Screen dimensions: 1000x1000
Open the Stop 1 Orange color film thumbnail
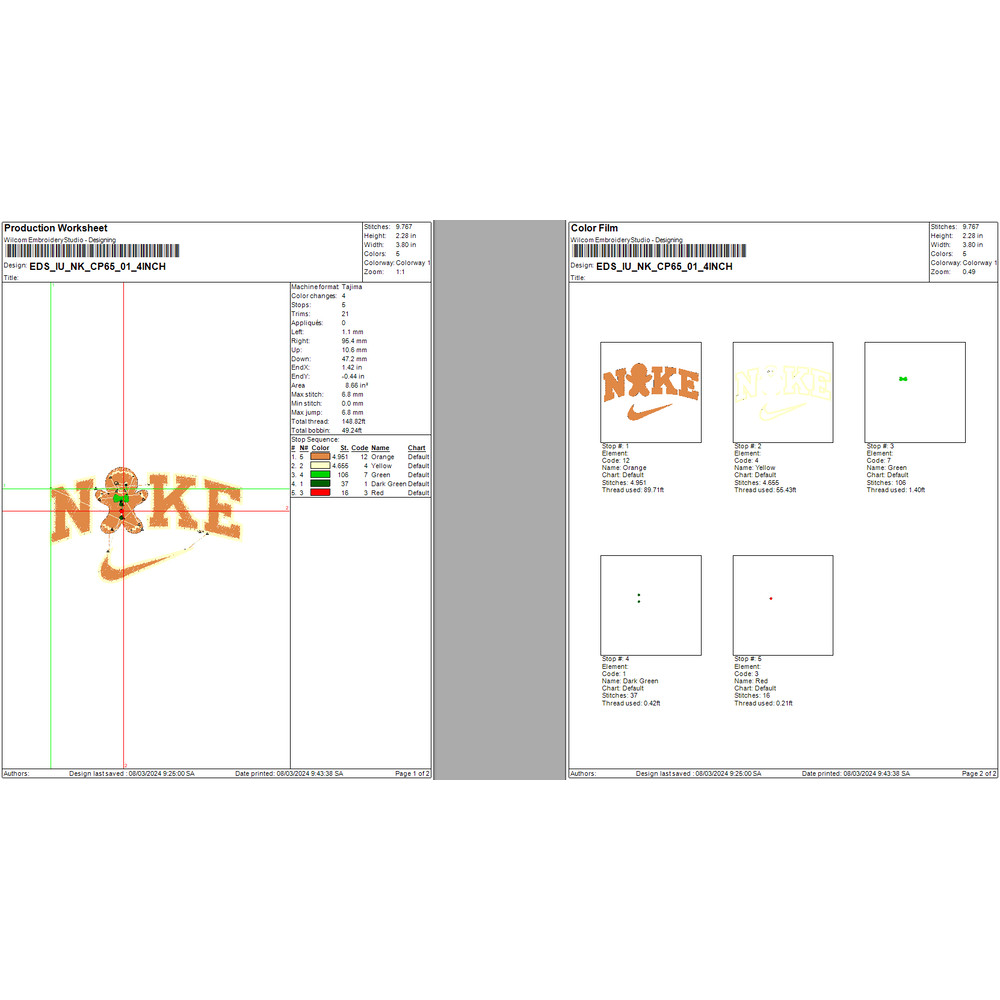coord(650,392)
